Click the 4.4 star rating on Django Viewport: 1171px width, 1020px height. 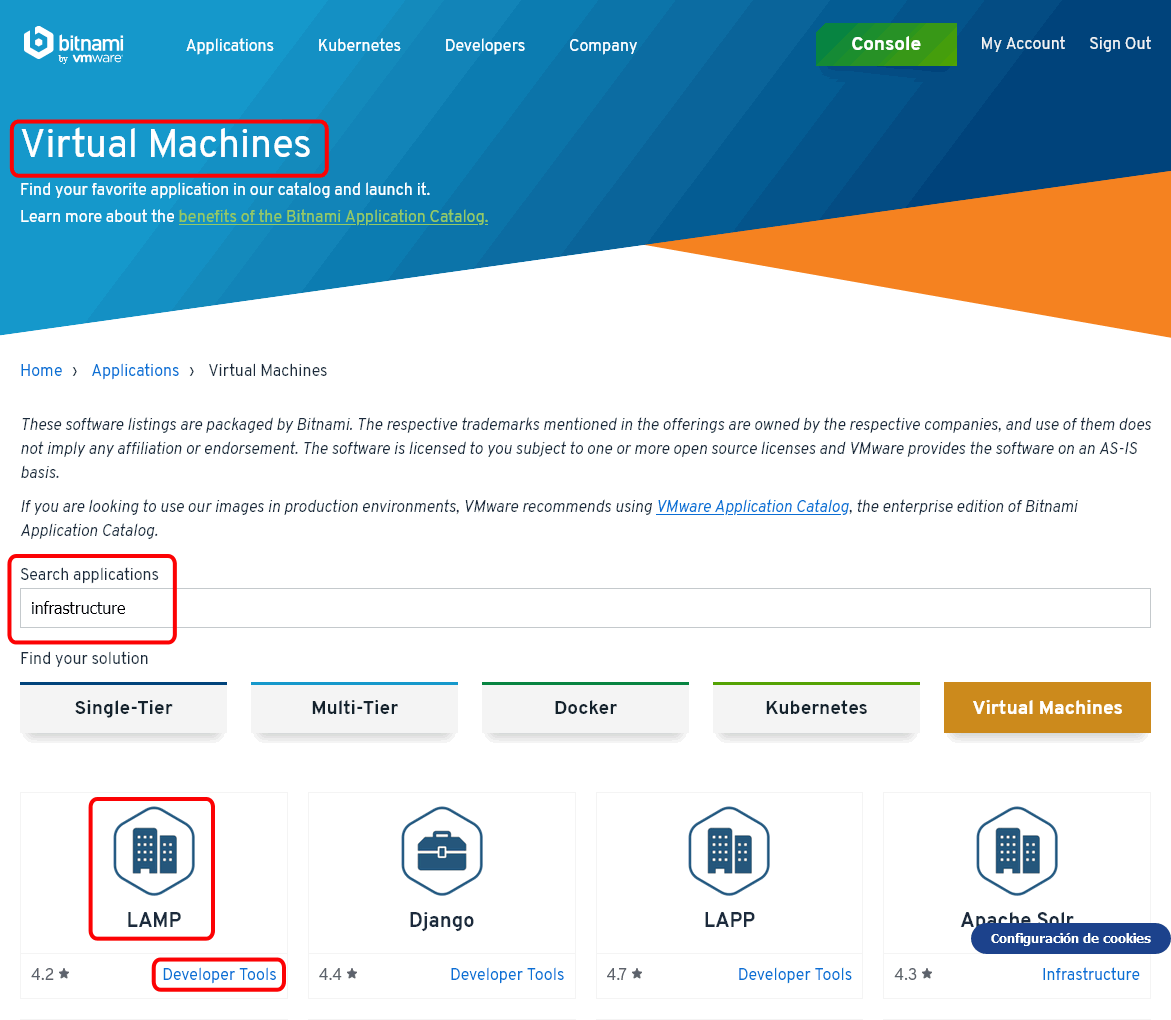click(338, 974)
